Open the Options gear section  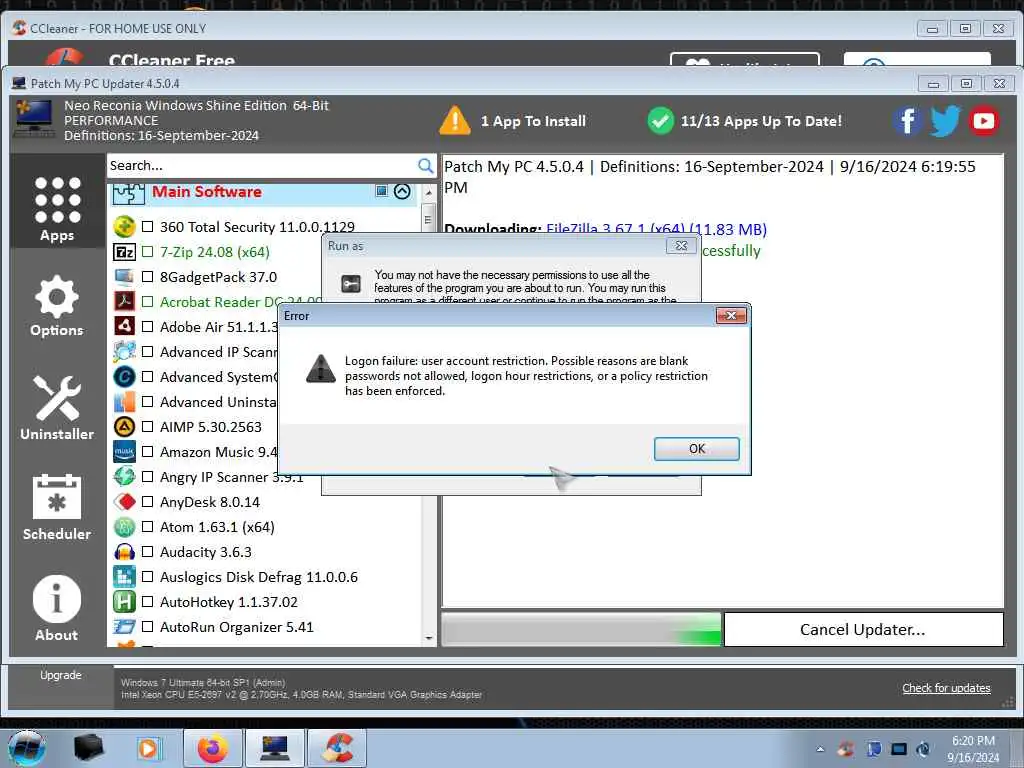57,306
